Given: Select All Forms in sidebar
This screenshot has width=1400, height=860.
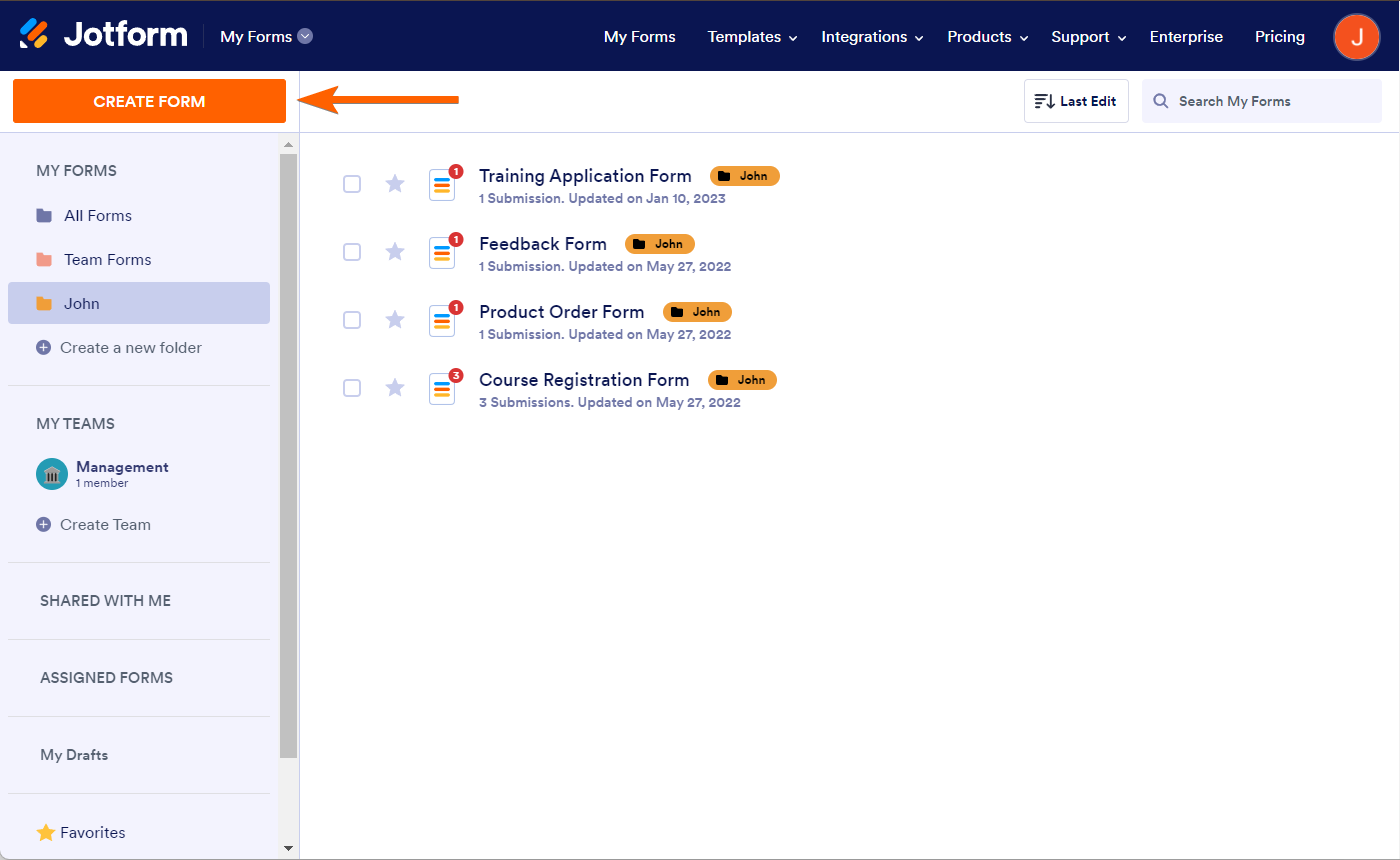Looking at the screenshot, I should 139,215.
